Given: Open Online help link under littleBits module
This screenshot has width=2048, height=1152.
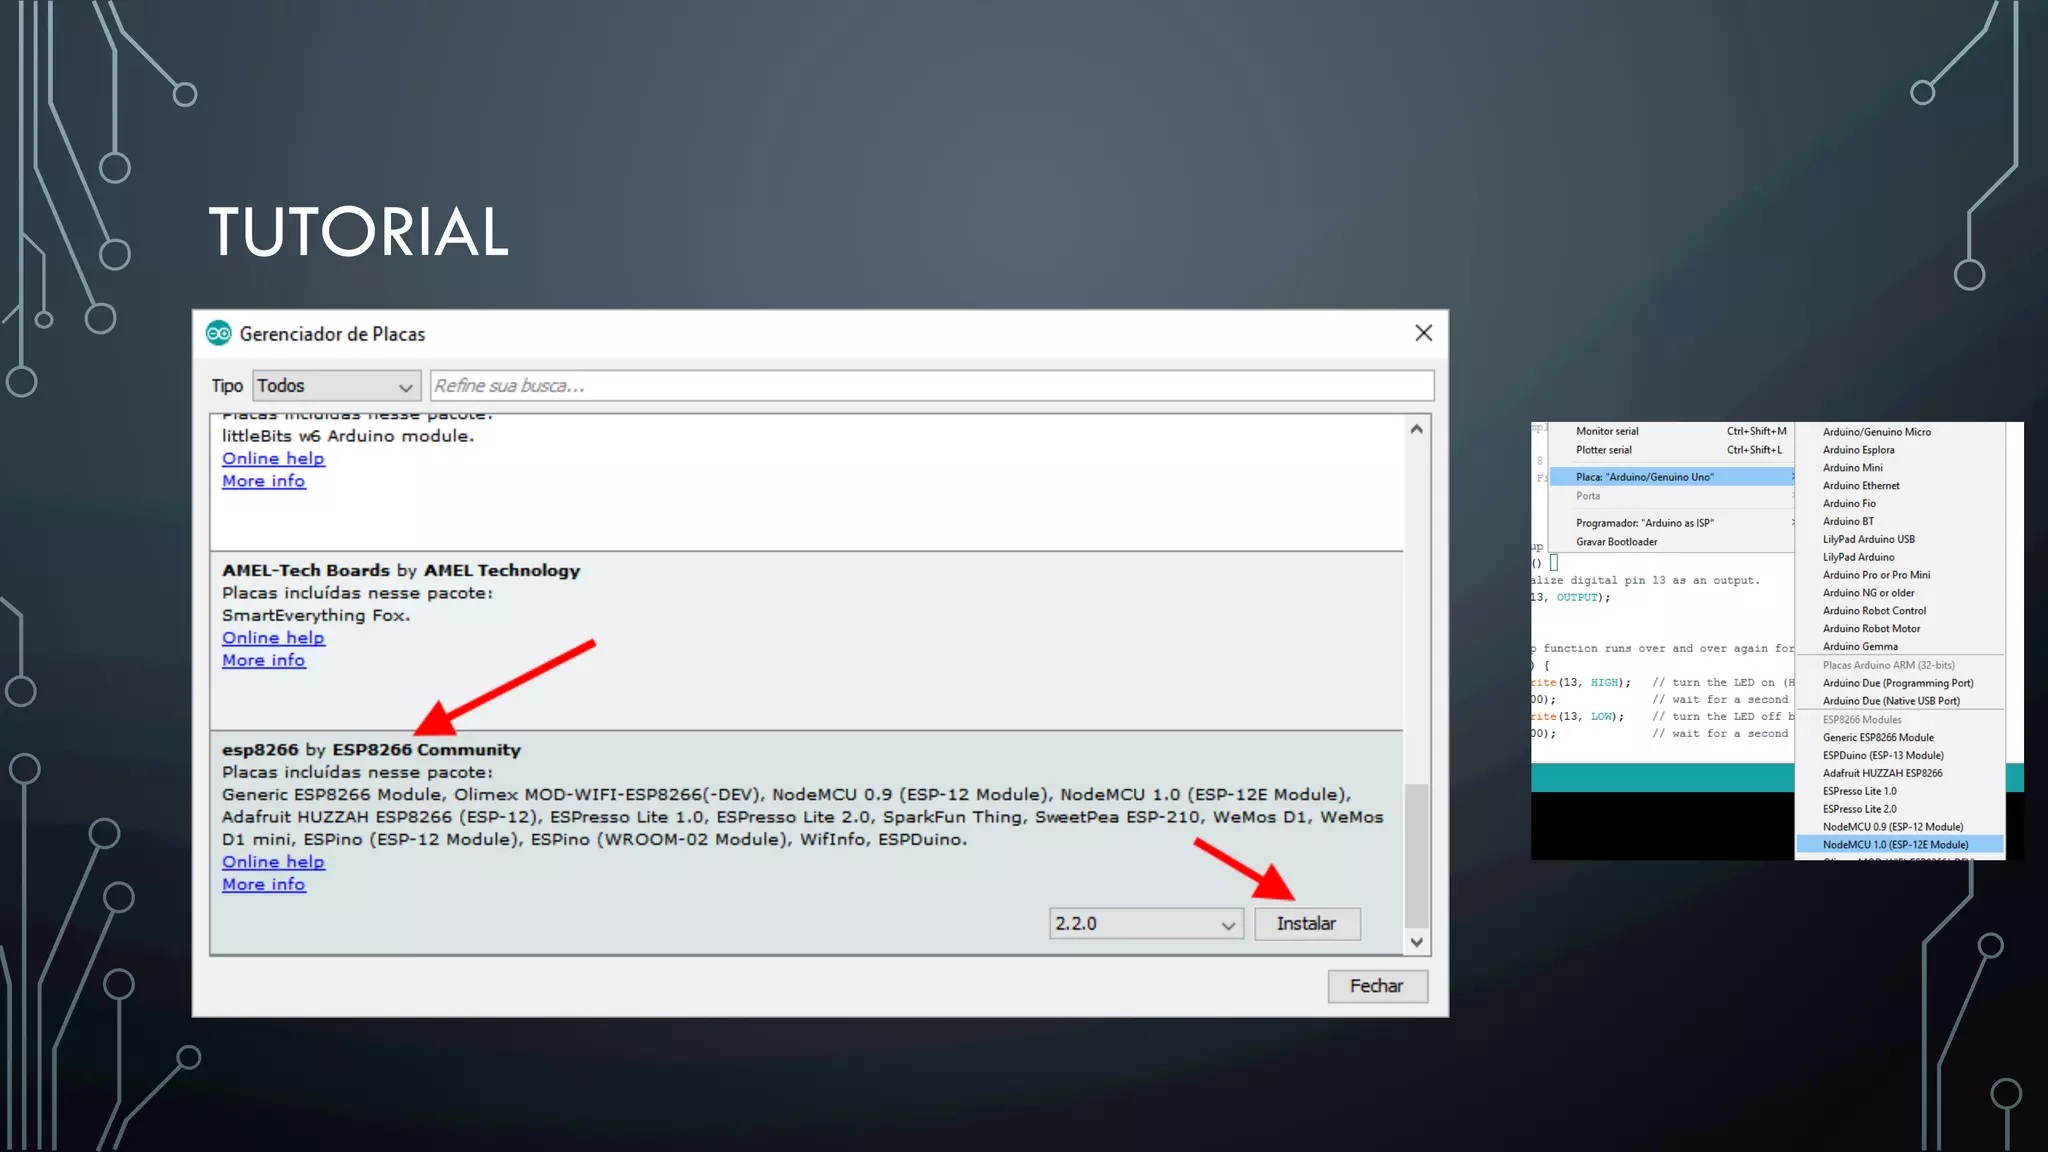Looking at the screenshot, I should [x=273, y=458].
